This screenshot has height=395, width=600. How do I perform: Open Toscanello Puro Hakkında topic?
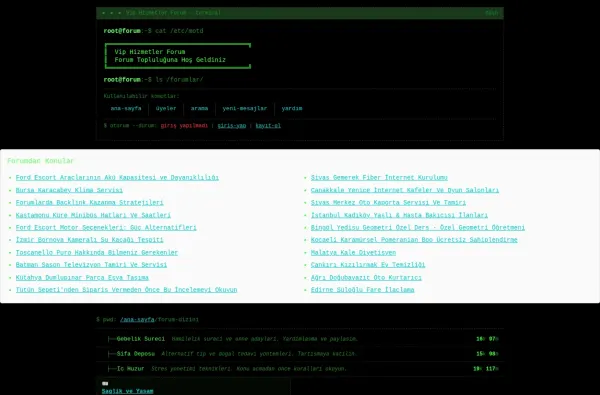(x=97, y=253)
